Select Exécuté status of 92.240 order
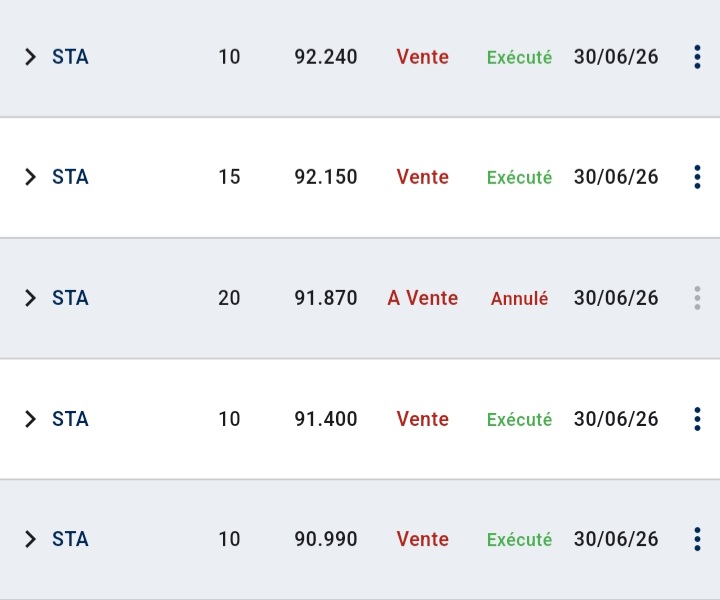720x600 pixels. 519,57
